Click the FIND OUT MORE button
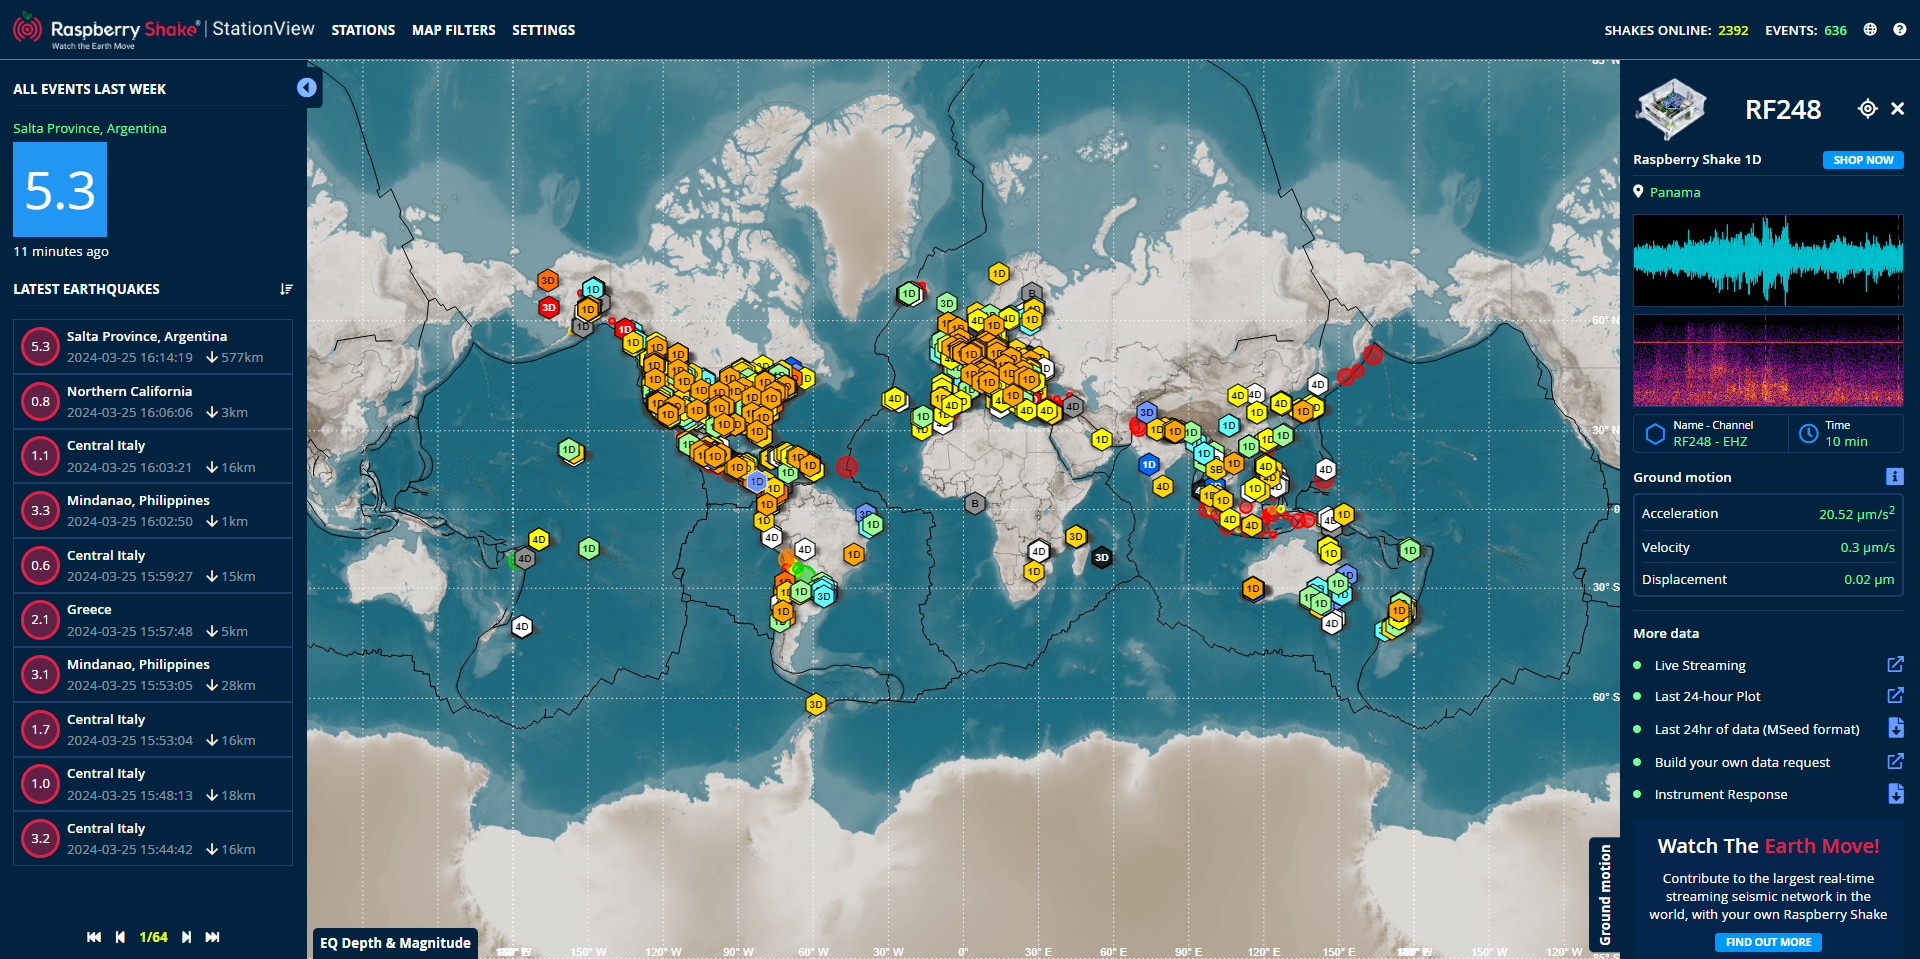The image size is (1920, 959). (1768, 942)
